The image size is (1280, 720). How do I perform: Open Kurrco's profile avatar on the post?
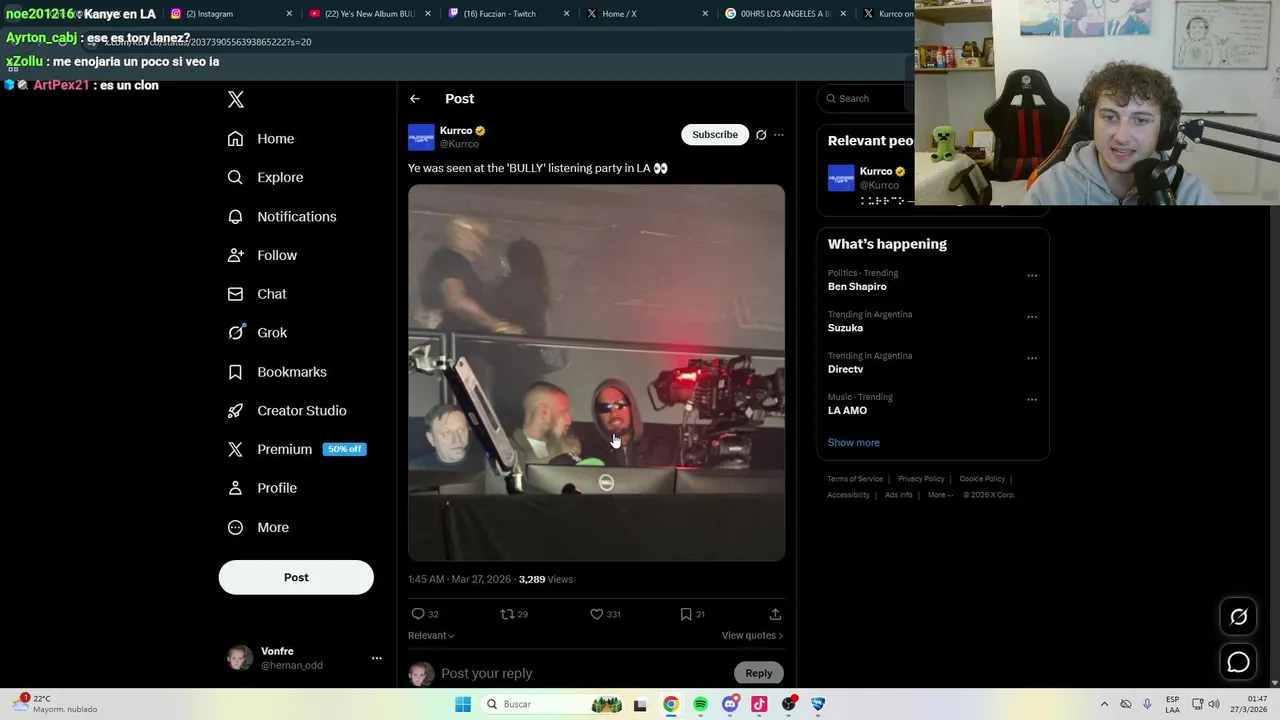pos(421,137)
